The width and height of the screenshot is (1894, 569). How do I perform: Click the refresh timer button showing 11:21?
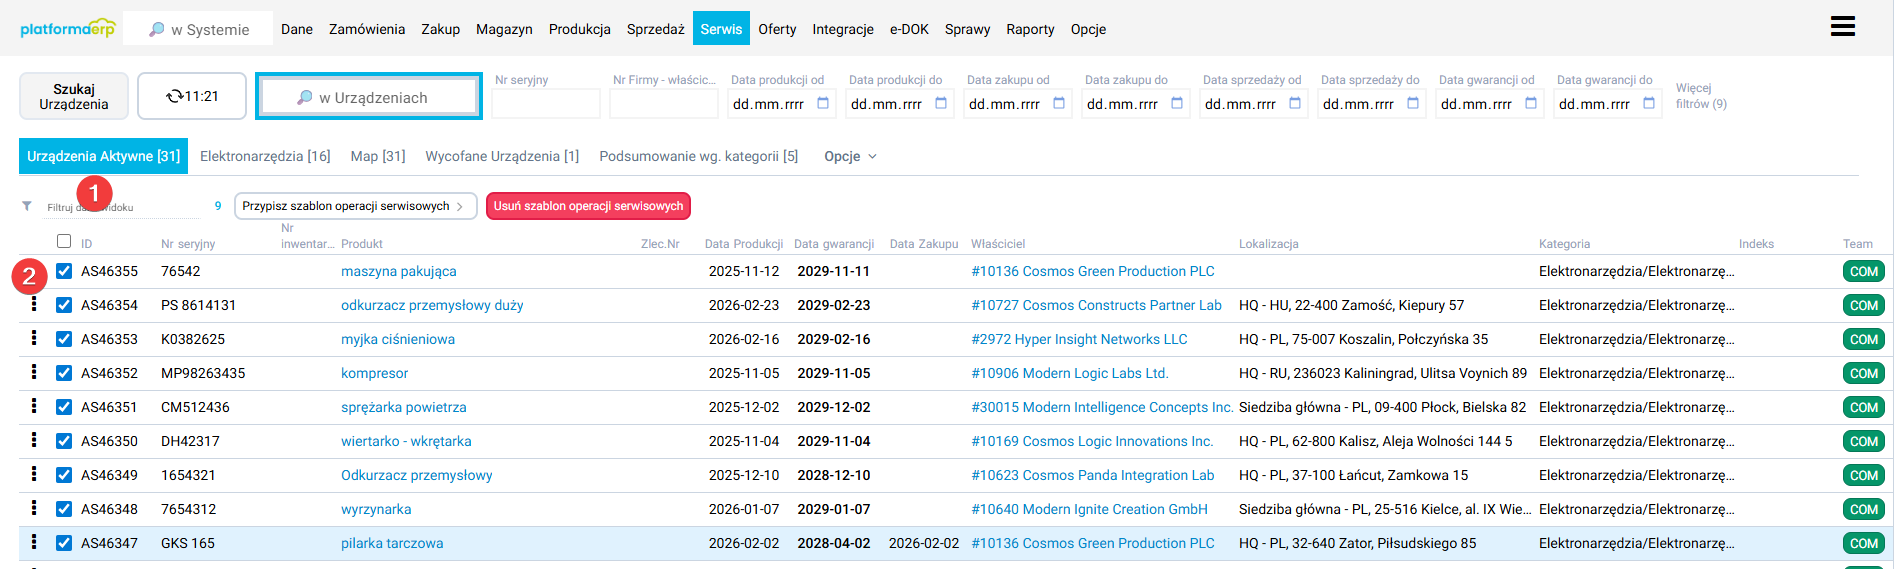coord(192,96)
